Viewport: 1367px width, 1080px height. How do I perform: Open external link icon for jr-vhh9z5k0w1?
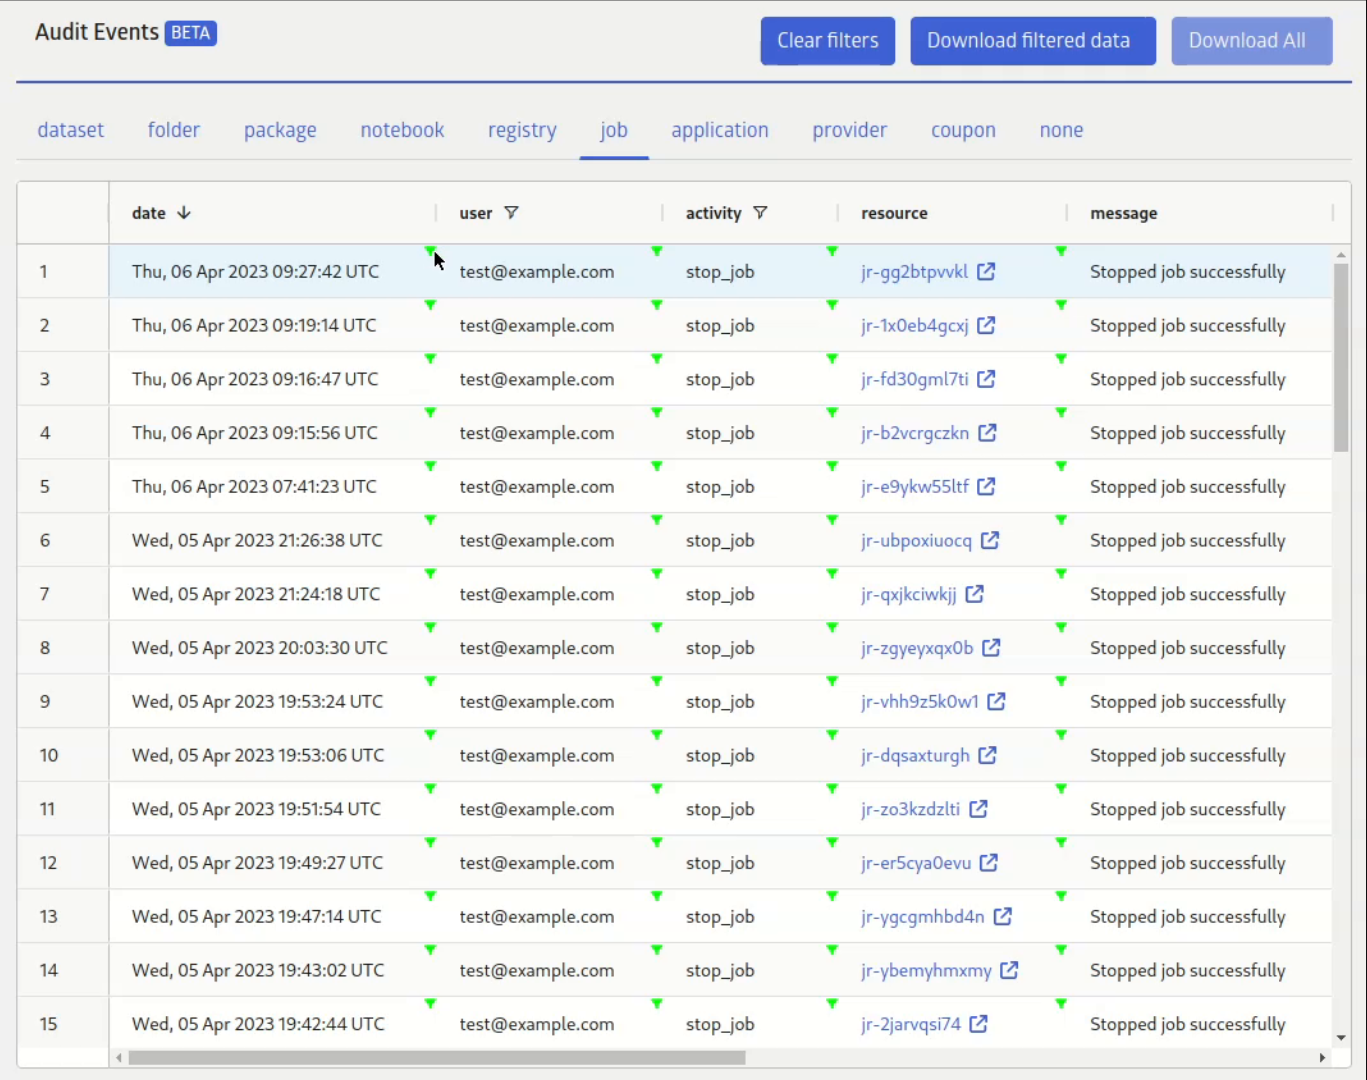pyautogui.click(x=997, y=701)
